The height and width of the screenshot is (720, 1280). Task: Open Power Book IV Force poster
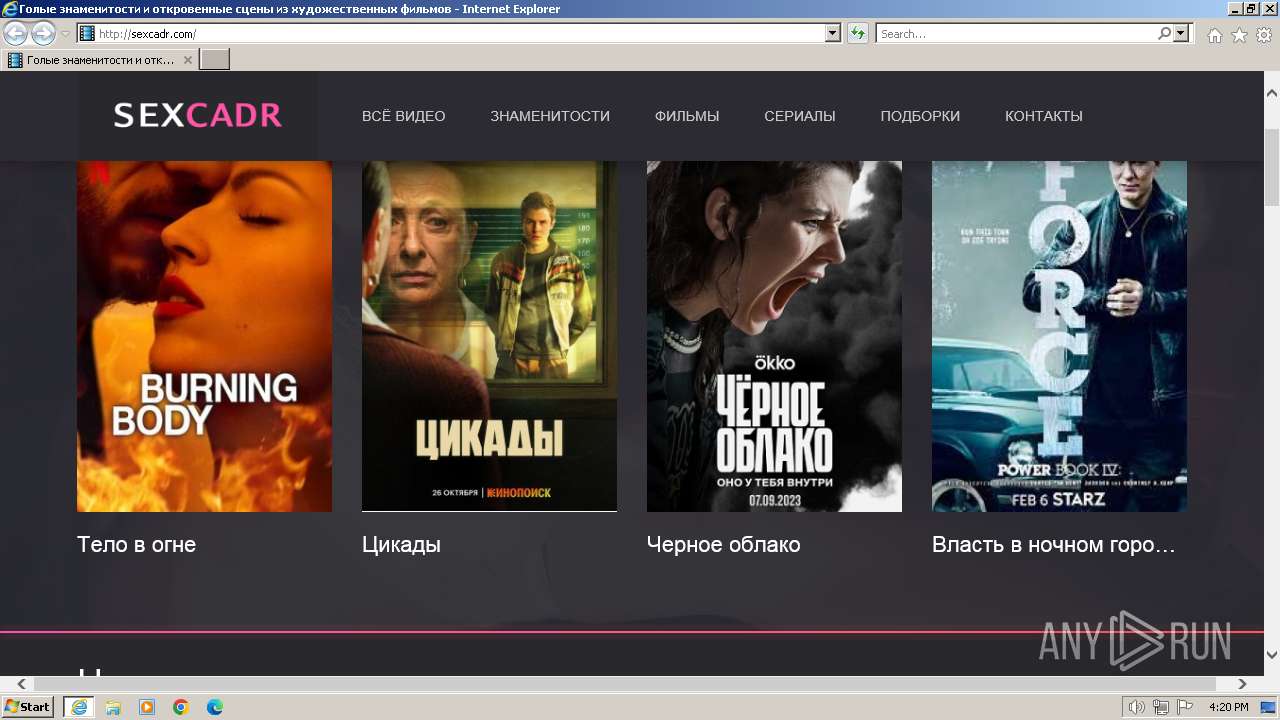(1059, 336)
